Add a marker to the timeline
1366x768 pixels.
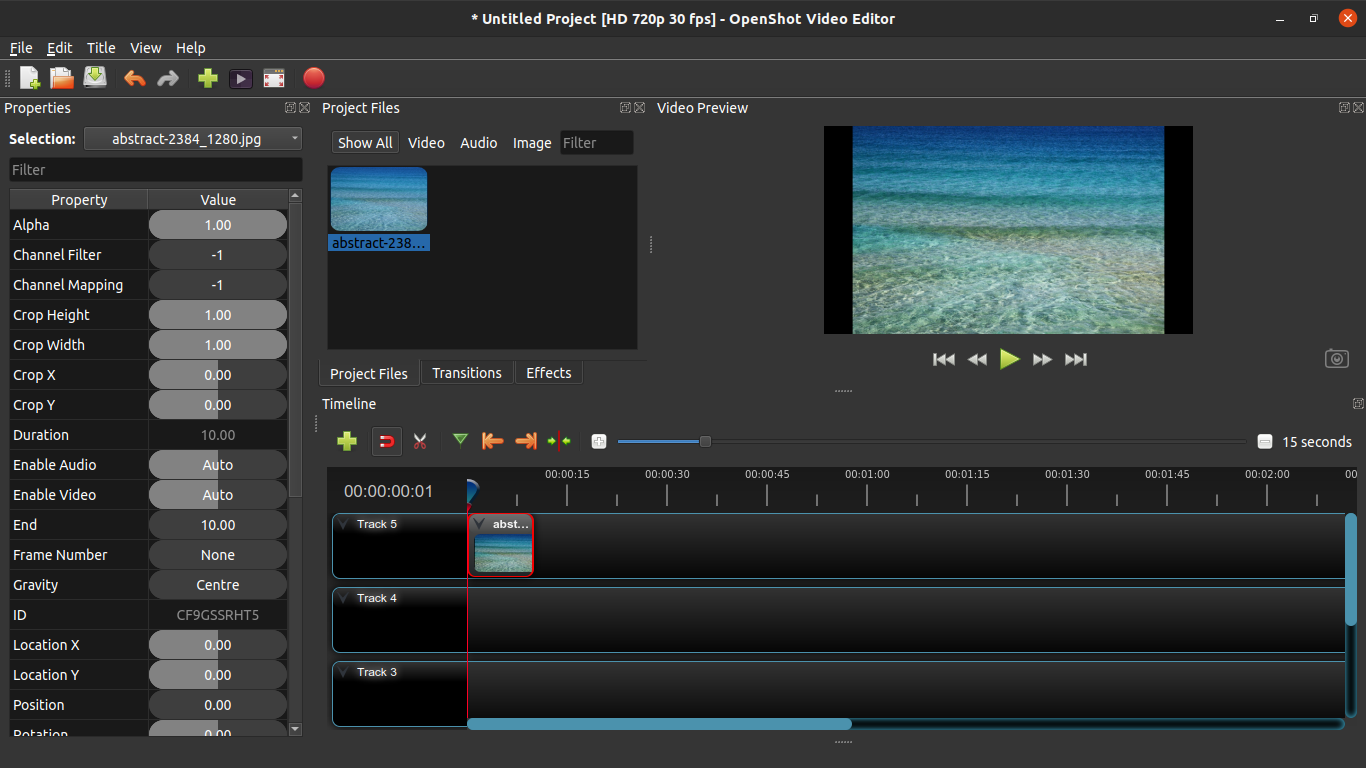[460, 440]
